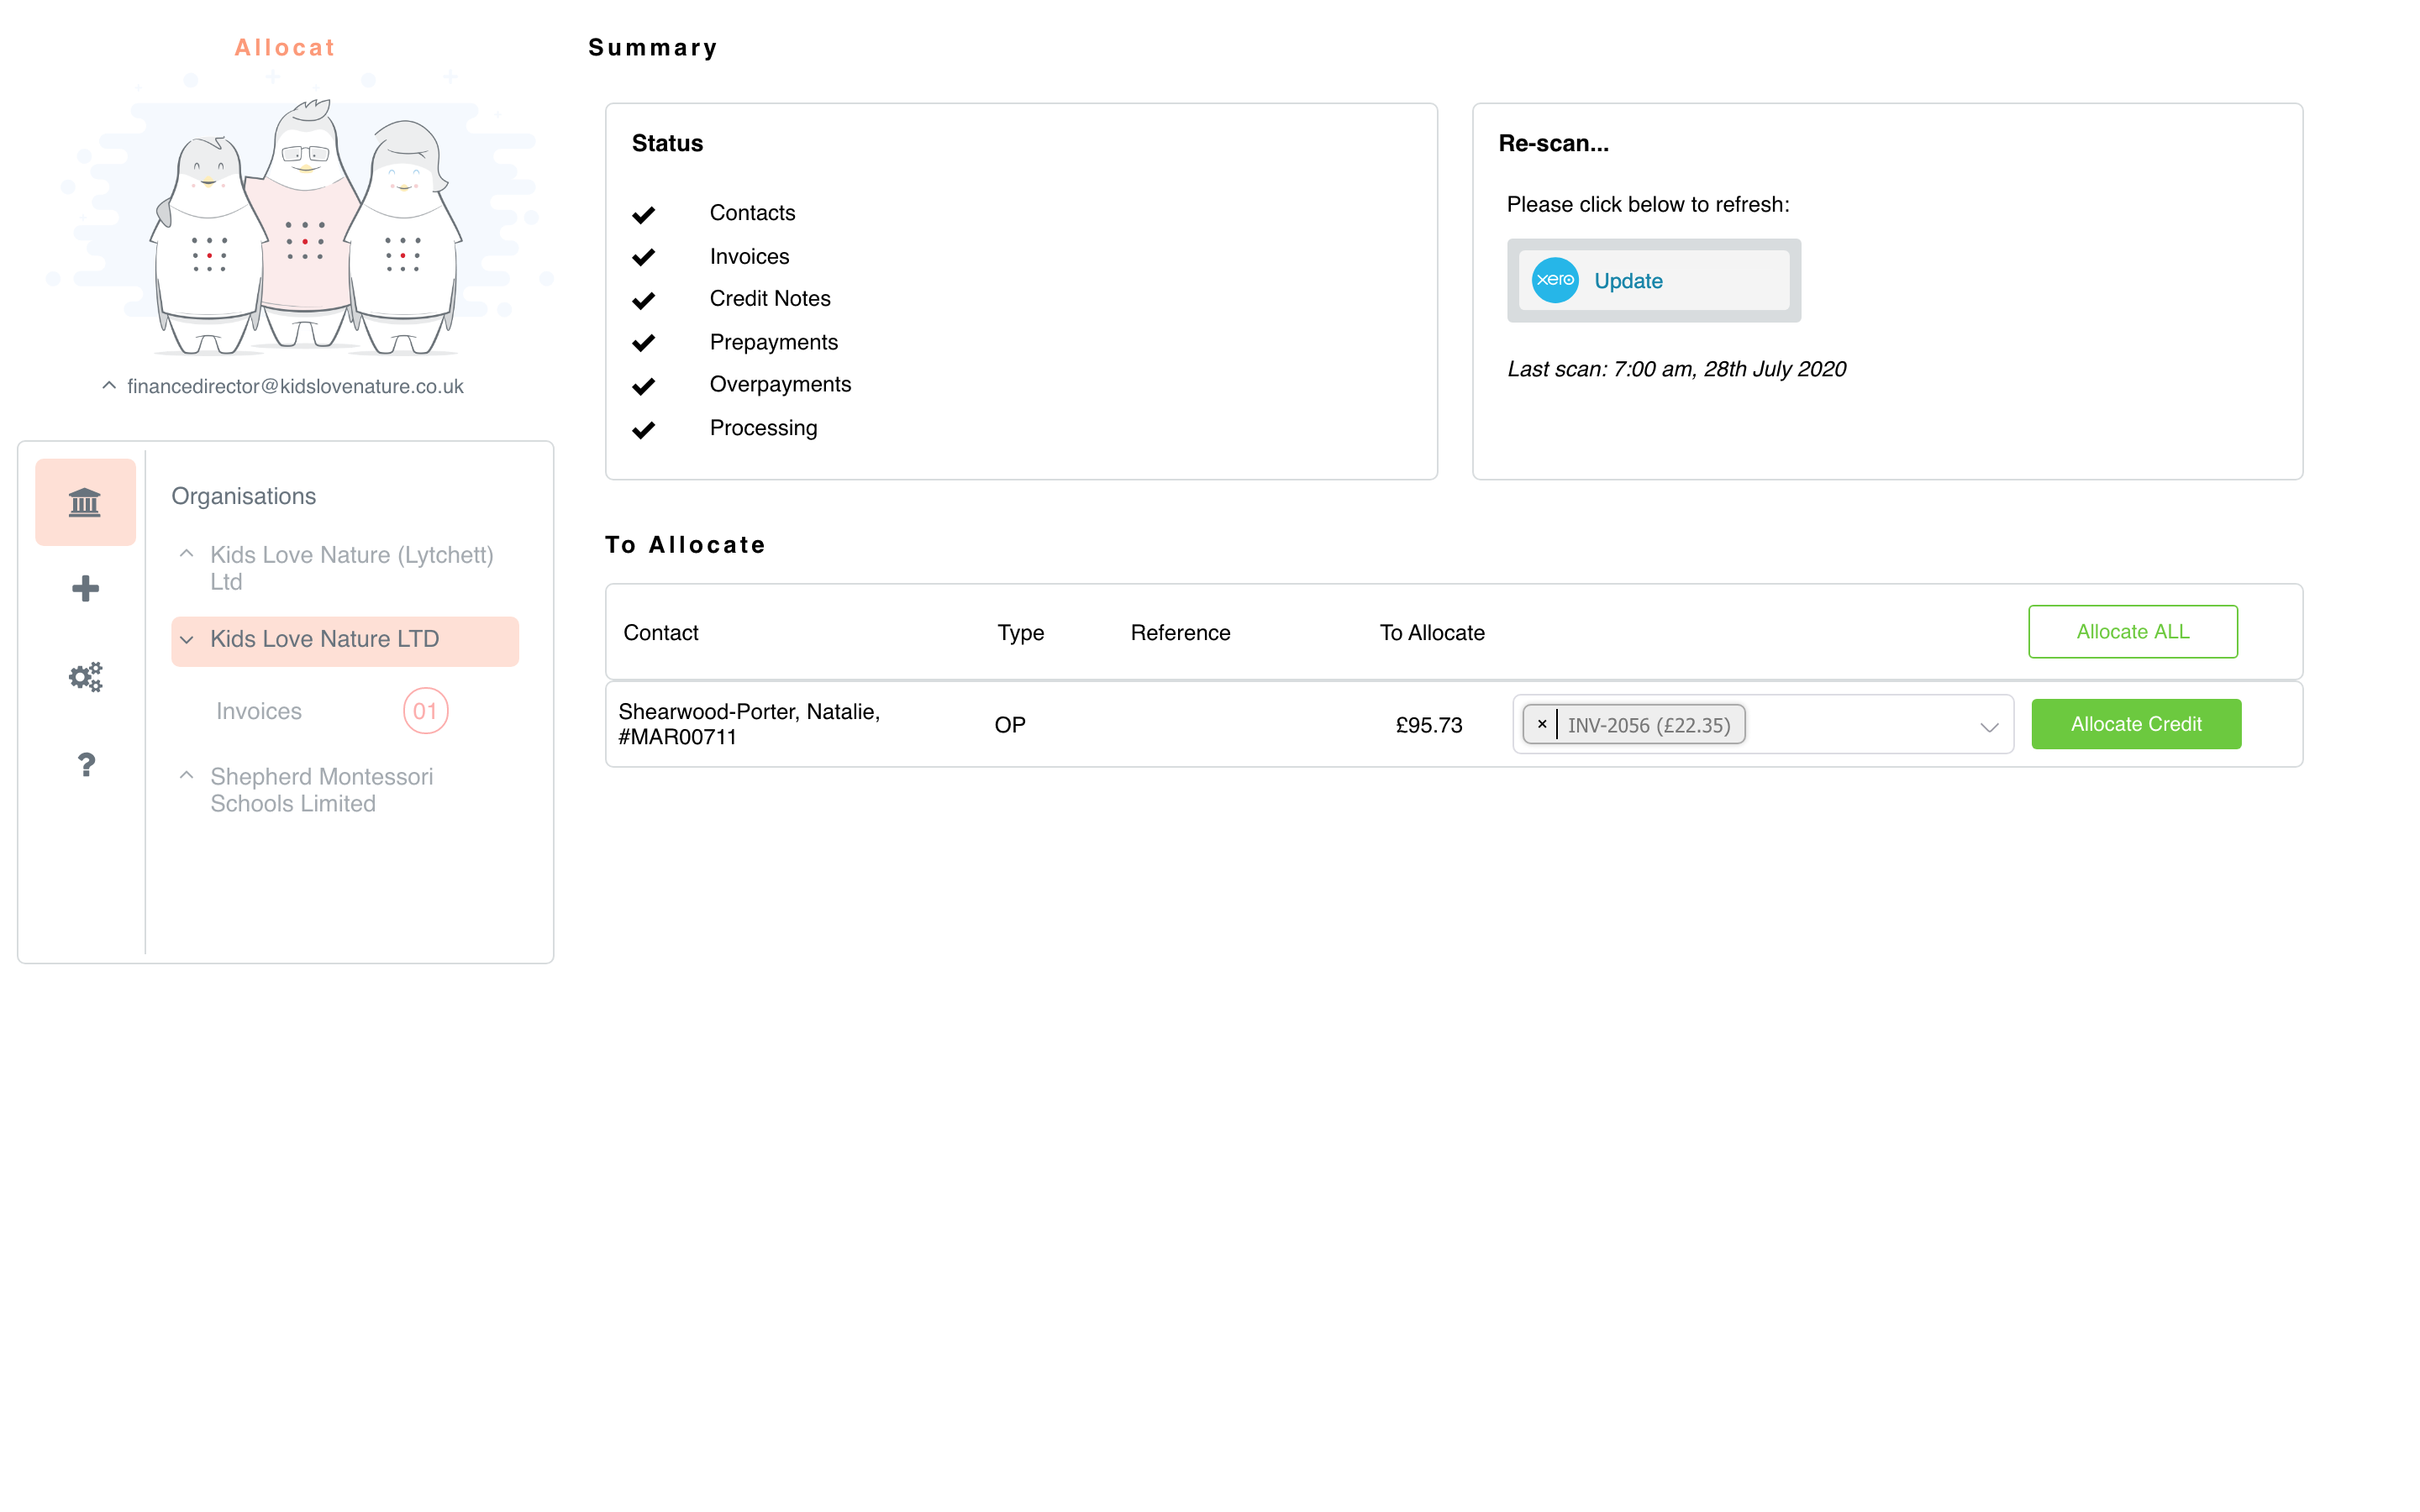Click the remove X icon on INV-2056
This screenshot has height=1512, width=2420.
pos(1540,725)
